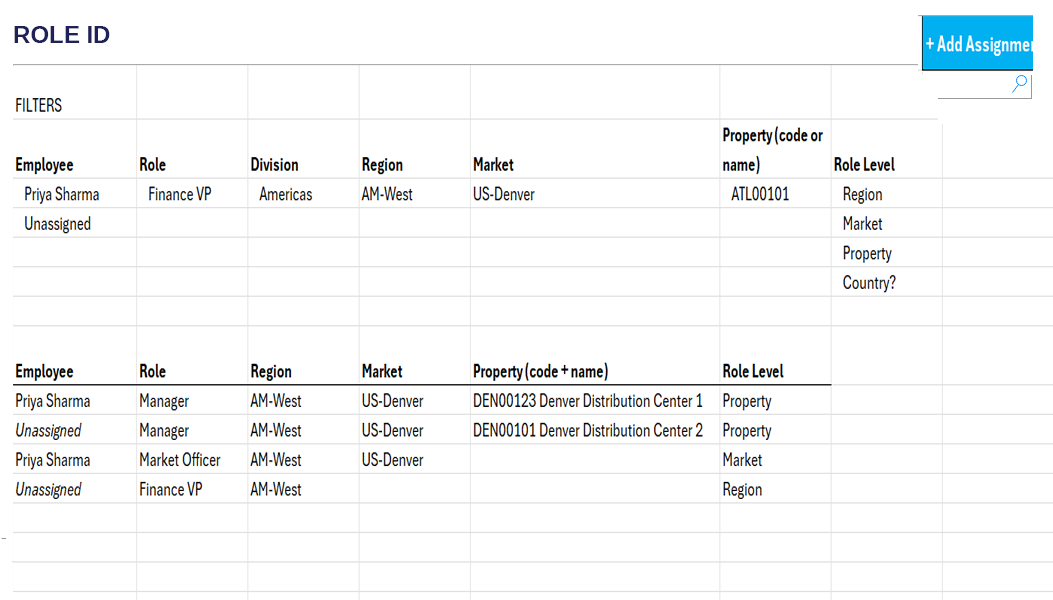
Task: Click the DEN00101 Denver Distribution Center 2 cell
Action: pos(588,431)
